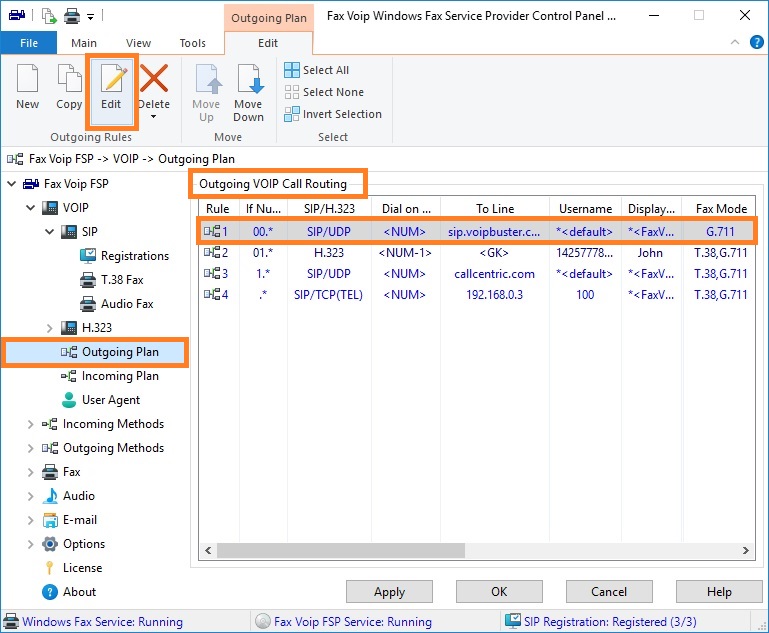
Task: Click the Help button
Action: pos(719,592)
